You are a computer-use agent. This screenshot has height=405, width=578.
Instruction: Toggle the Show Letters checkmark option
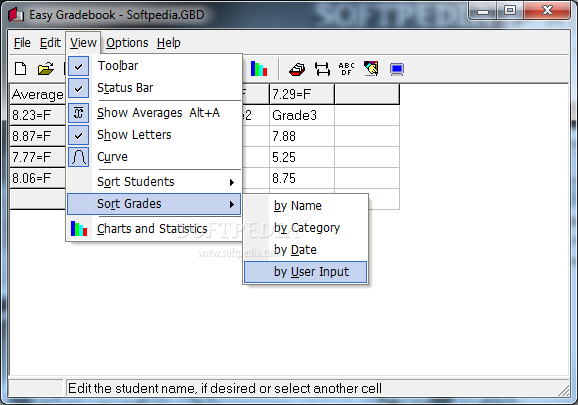79,135
